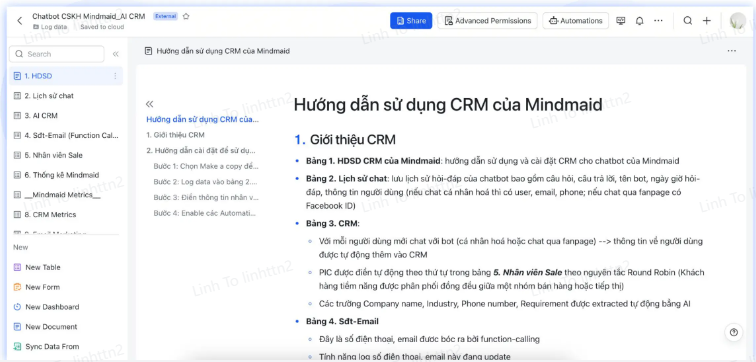
Task: Jump to outline Bước 1: Chọn Make a copy
Action: tap(206, 166)
